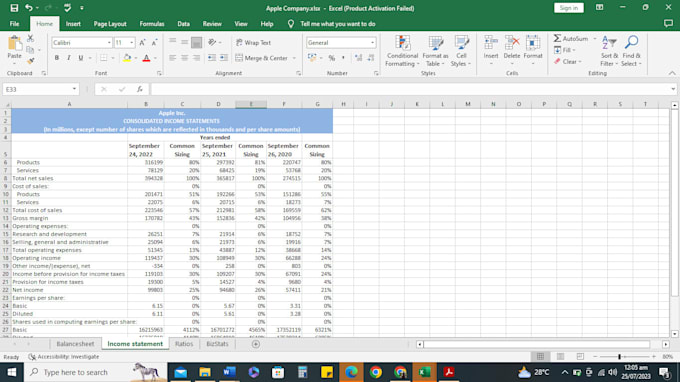Open Find & Select tool
This screenshot has height=382, width=680.
631,51
